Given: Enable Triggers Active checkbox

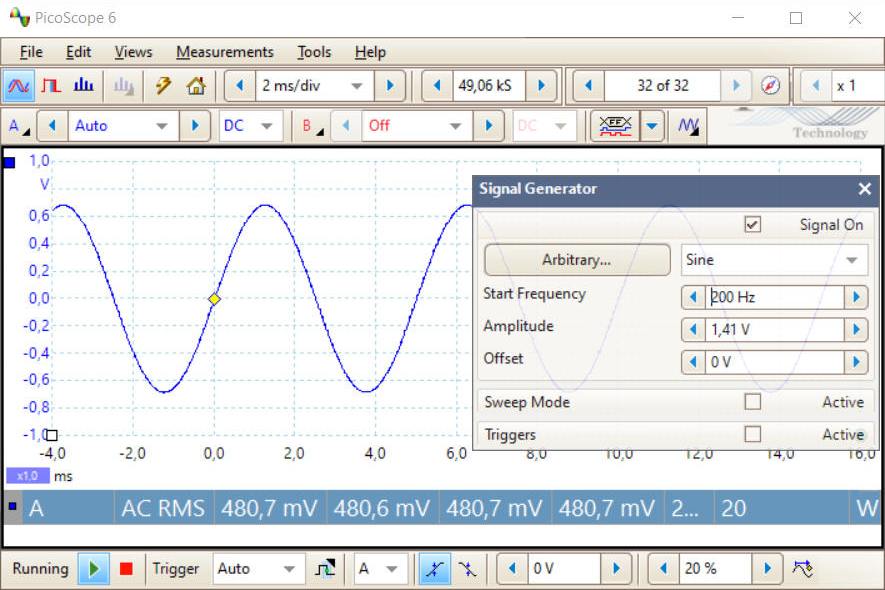Looking at the screenshot, I should coord(752,434).
